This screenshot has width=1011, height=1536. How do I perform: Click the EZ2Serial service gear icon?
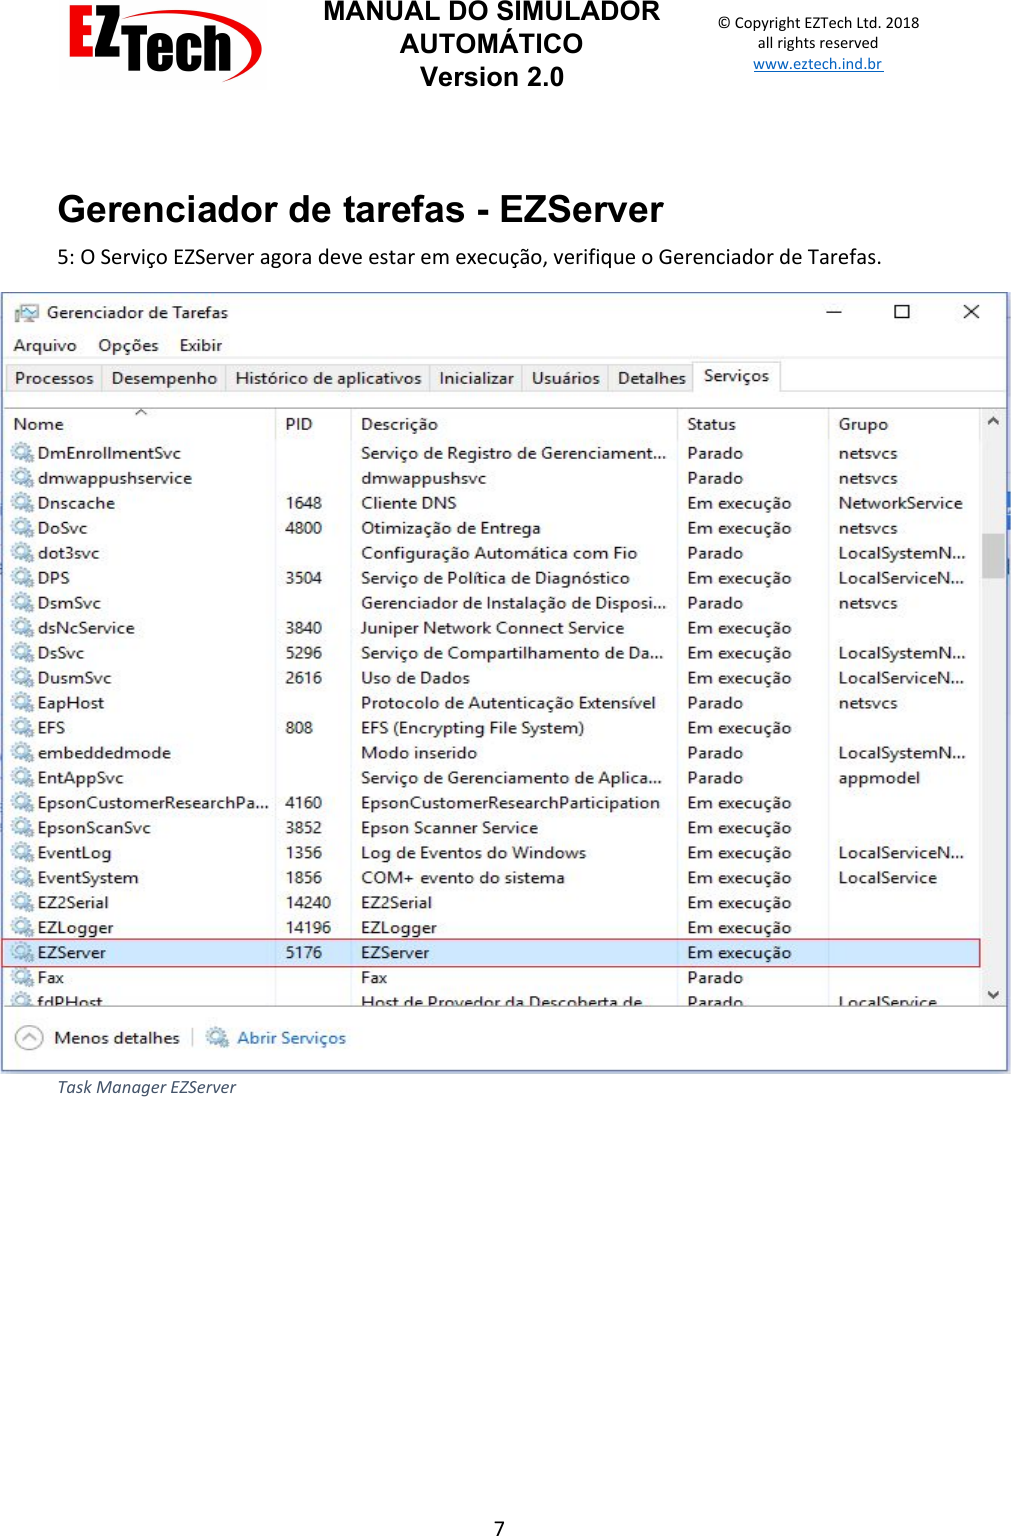click(22, 902)
